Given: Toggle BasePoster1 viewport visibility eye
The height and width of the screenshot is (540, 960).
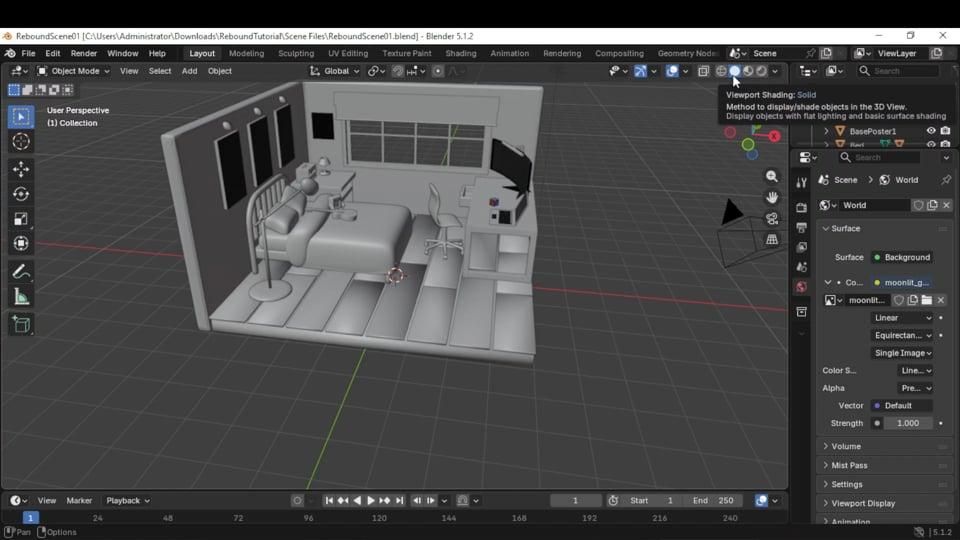Looking at the screenshot, I should point(931,131).
